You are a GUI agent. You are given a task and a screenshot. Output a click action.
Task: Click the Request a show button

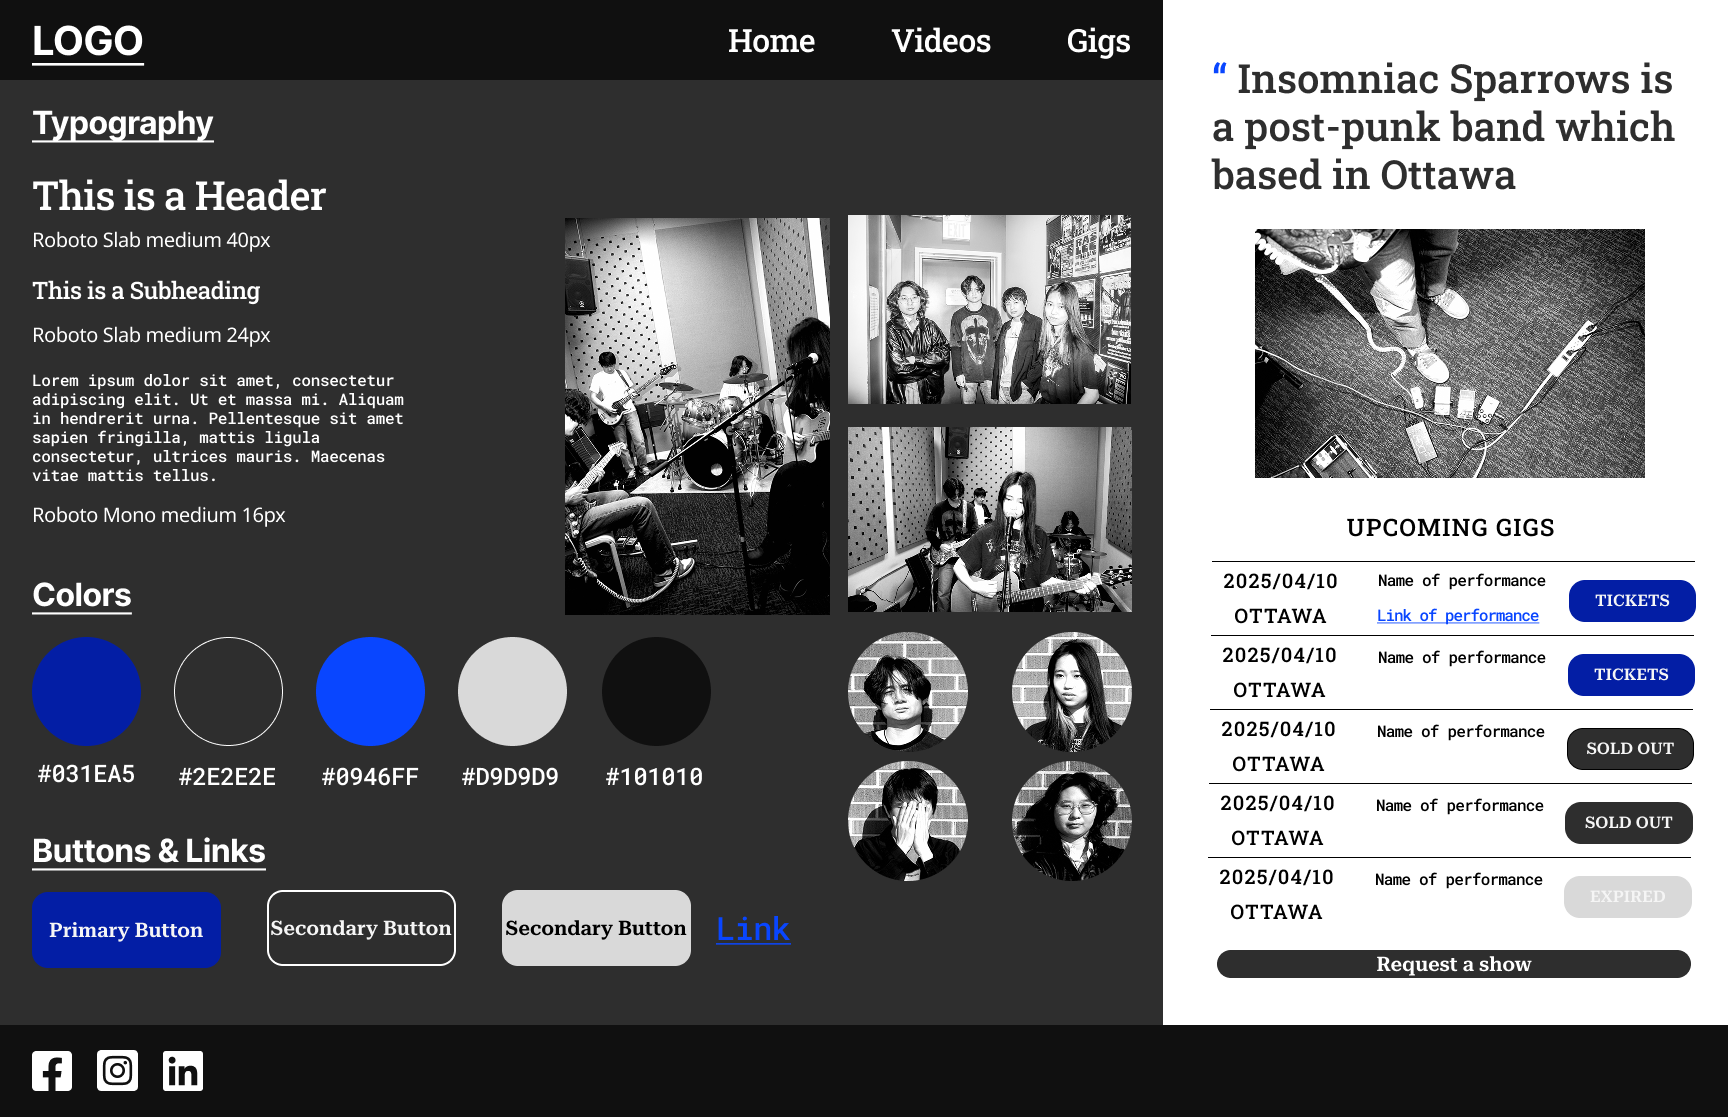tap(1454, 964)
